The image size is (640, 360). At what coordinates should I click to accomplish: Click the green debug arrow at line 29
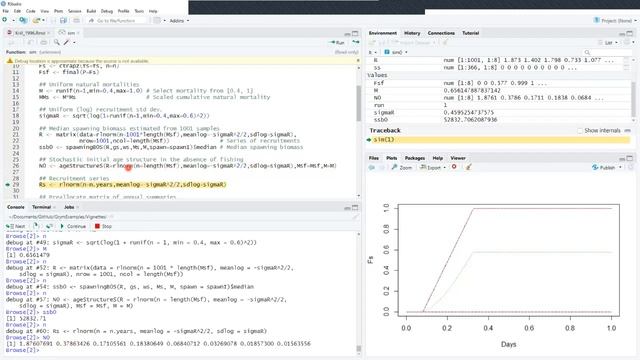(7, 184)
